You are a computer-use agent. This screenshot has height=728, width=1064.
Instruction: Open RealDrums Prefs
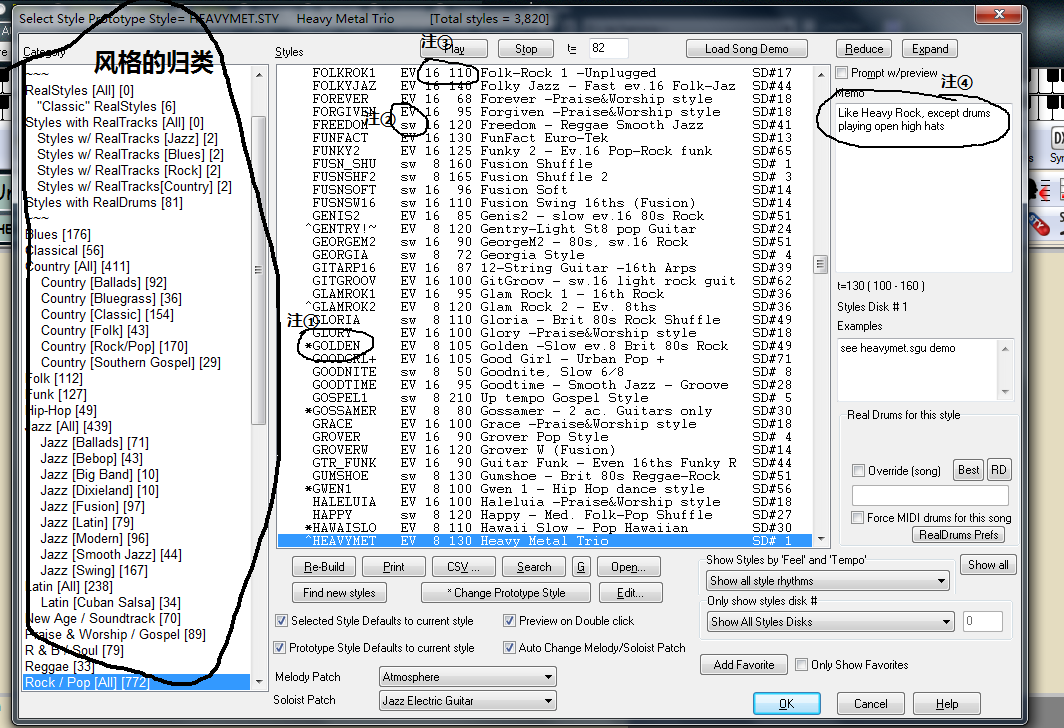[958, 535]
